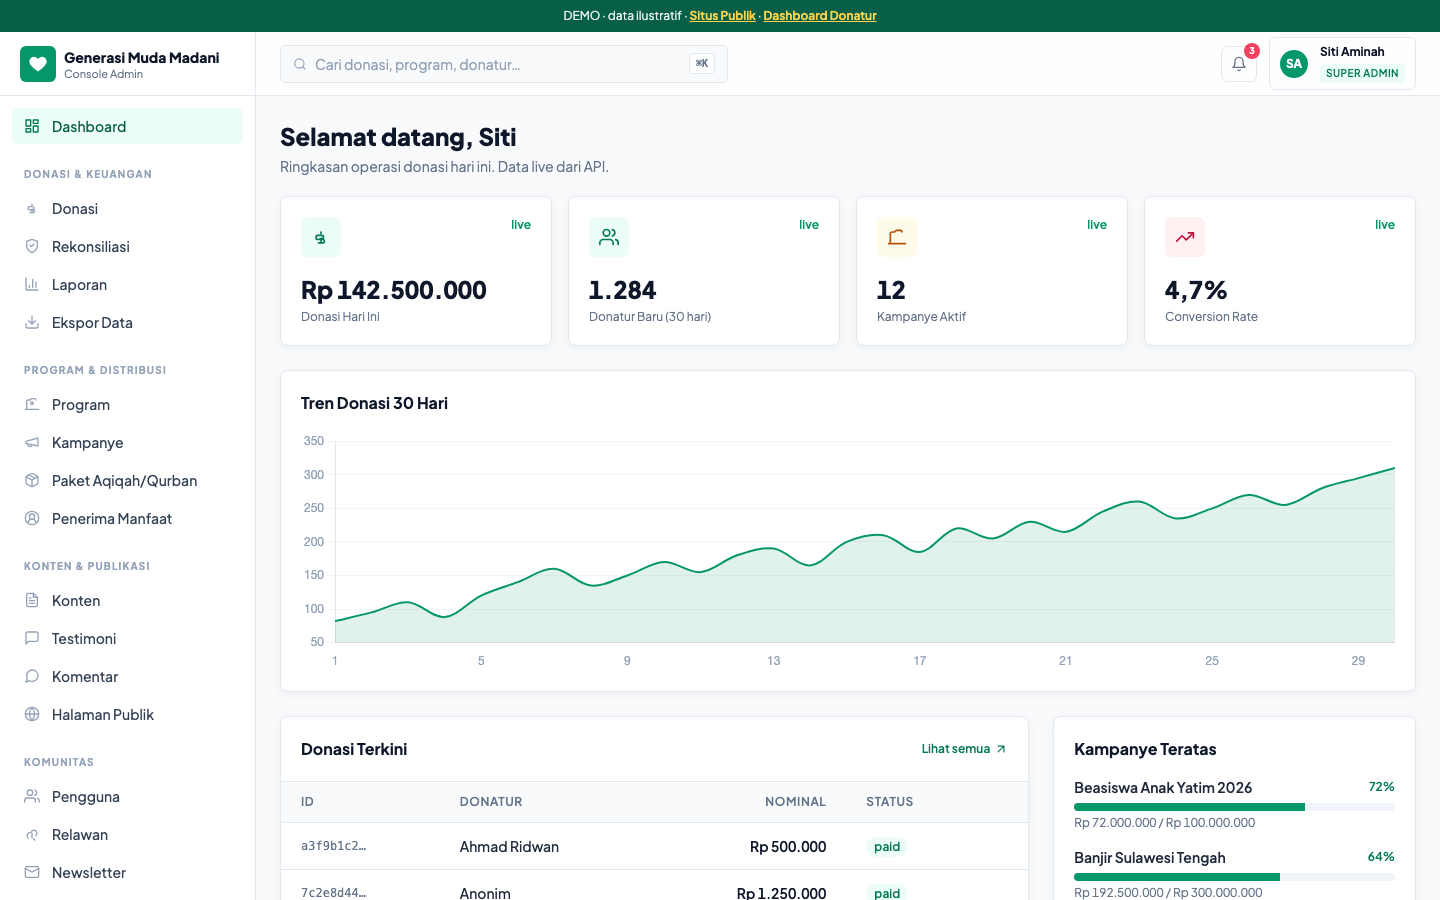Click Beasiswa Anak Yatim 2026 progress bar
This screenshot has height=900, width=1440.
[x=1234, y=807]
